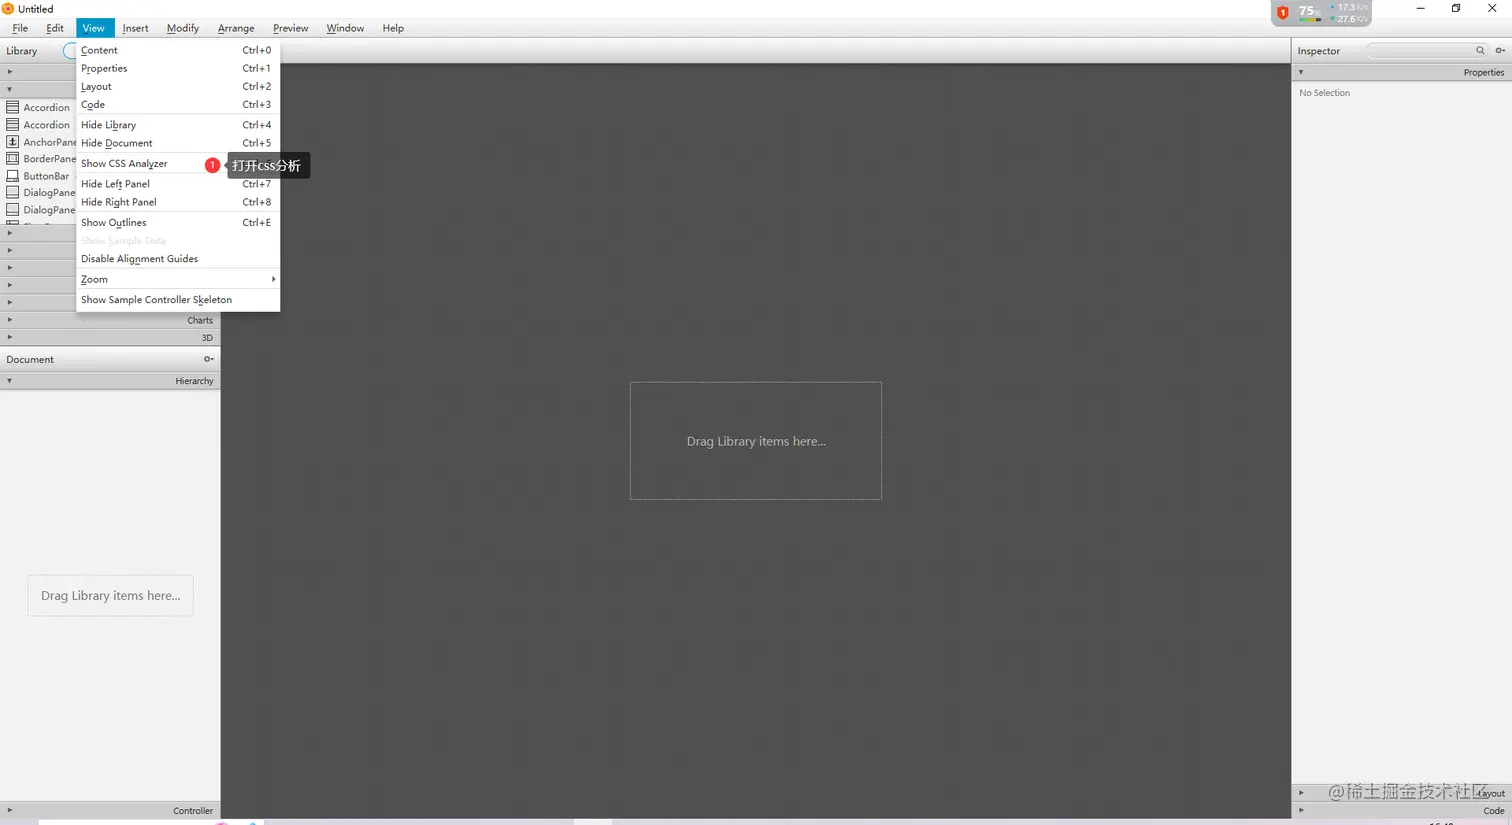Toggle Disable Alignment Guides
The height and width of the screenshot is (825, 1512).
pos(139,258)
